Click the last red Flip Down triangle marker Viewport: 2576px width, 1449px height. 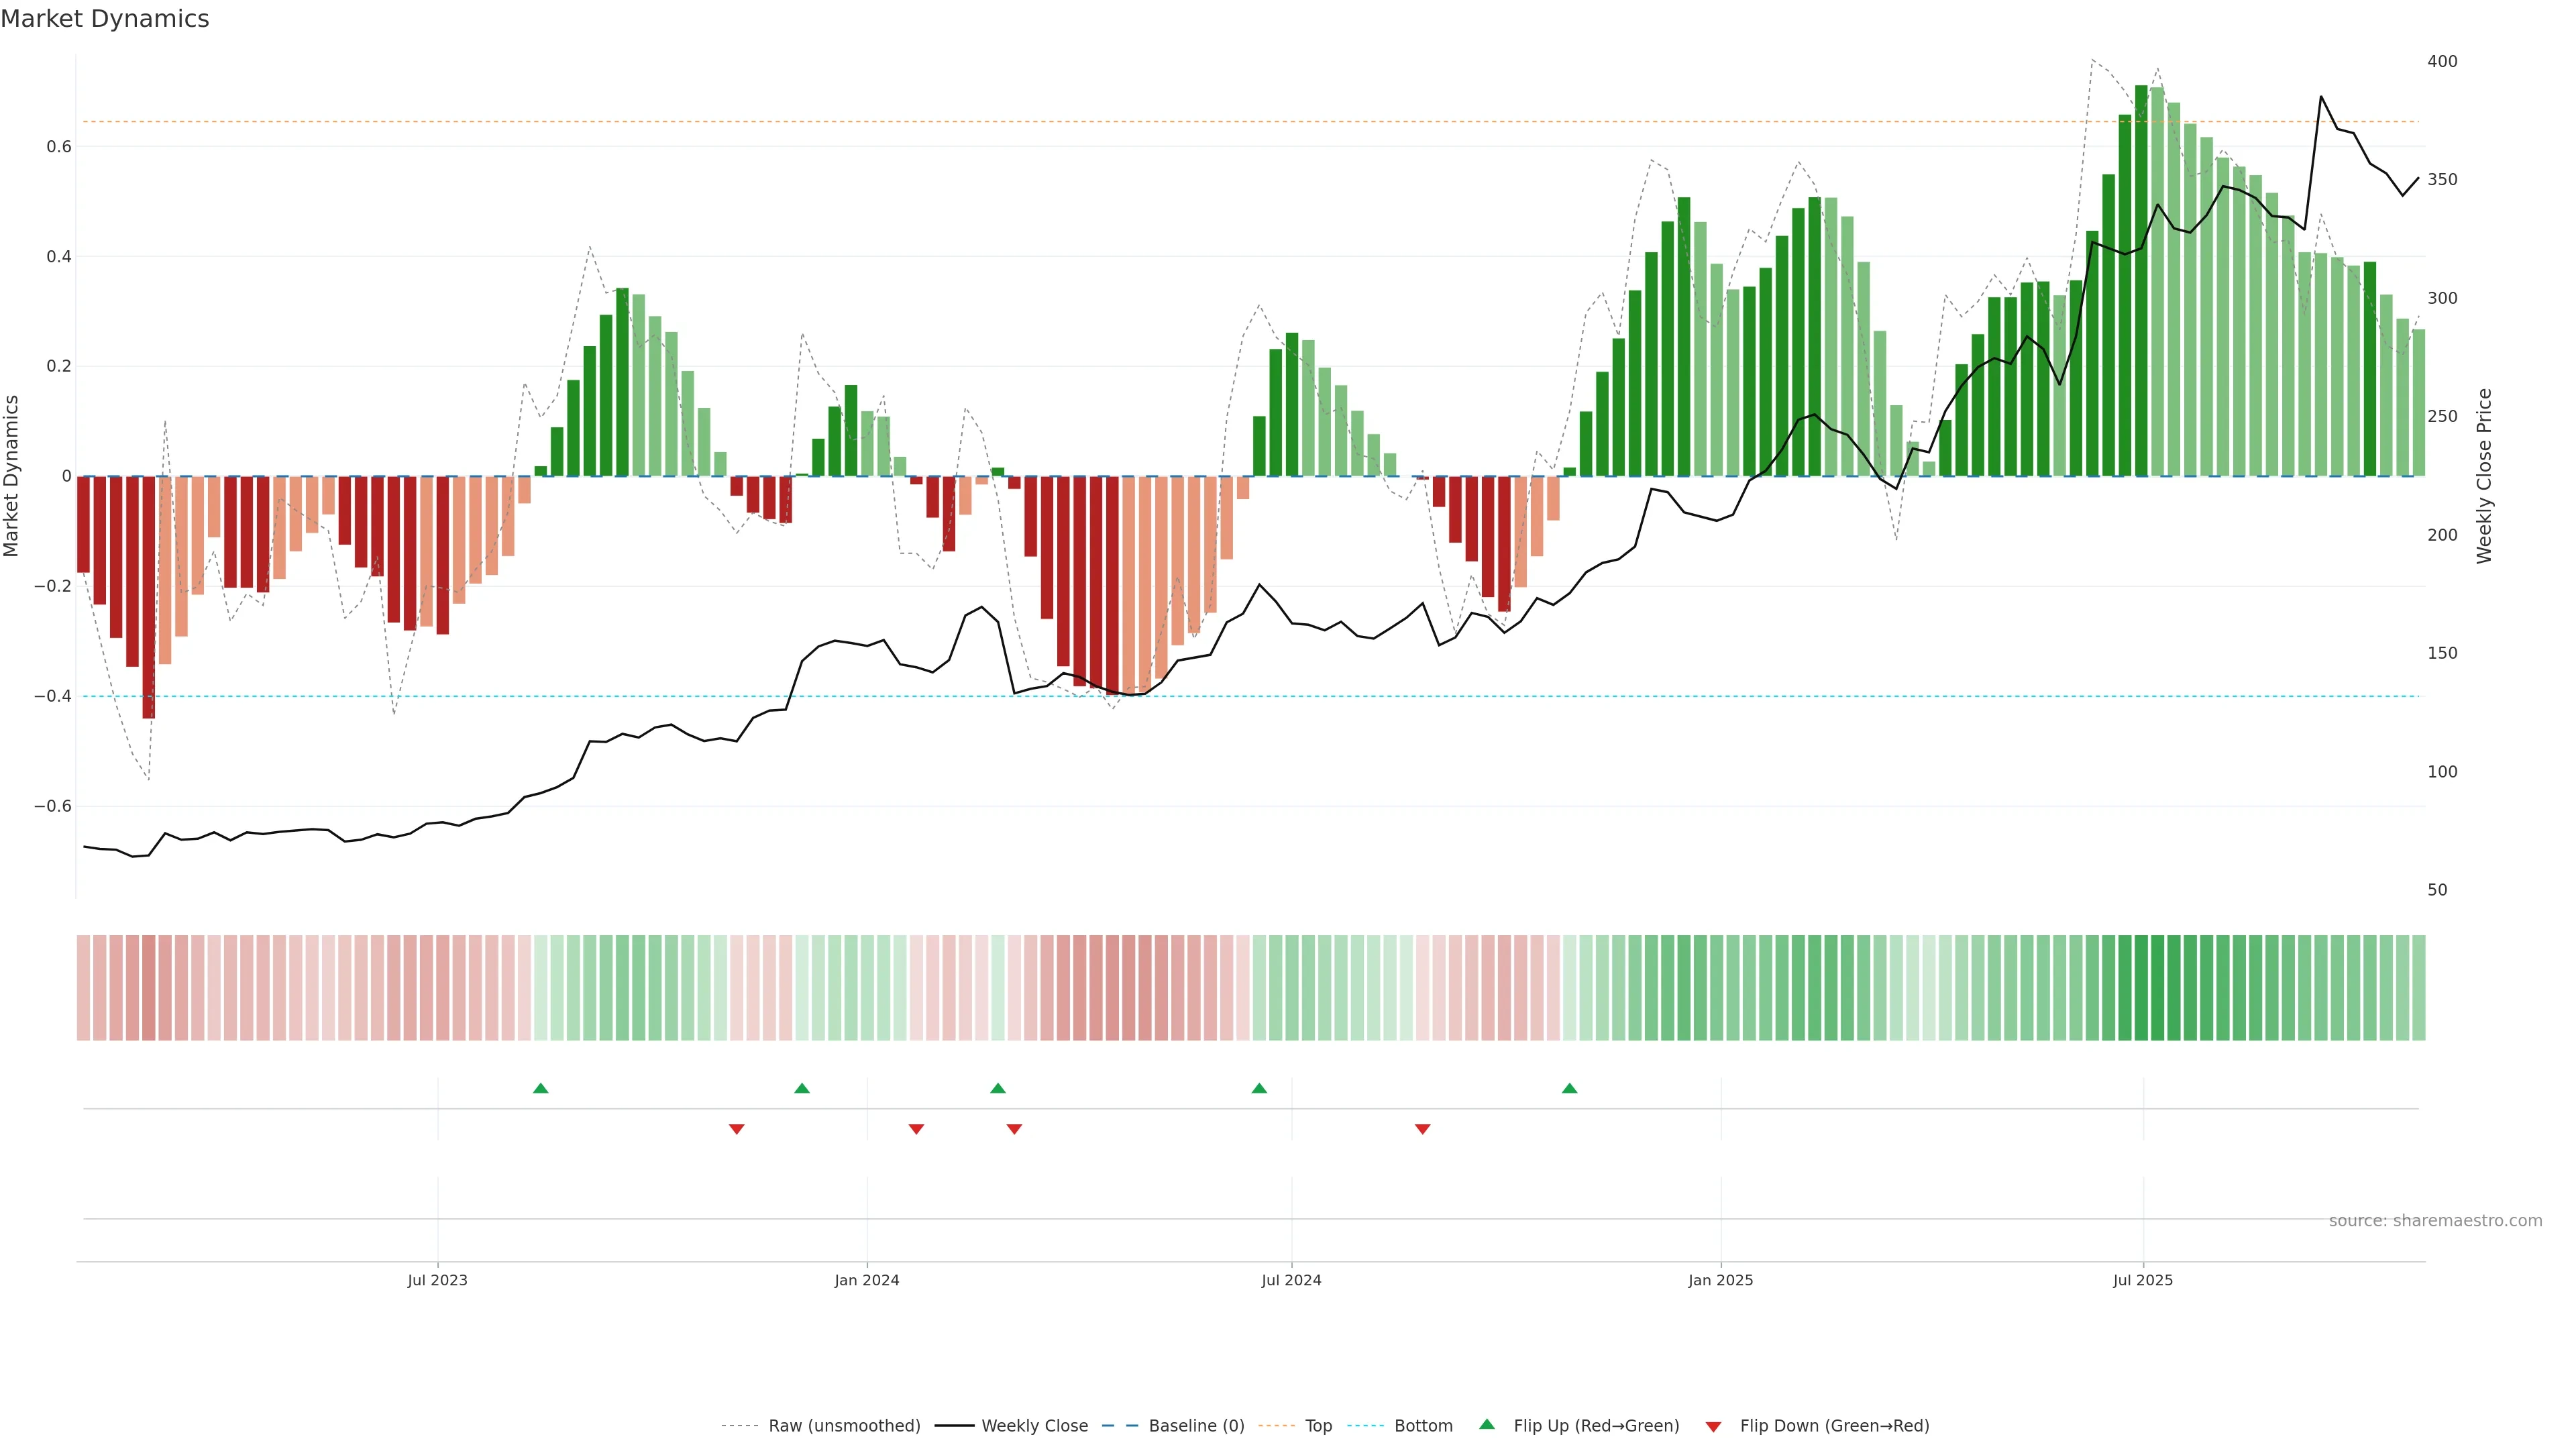coord(1422,1129)
